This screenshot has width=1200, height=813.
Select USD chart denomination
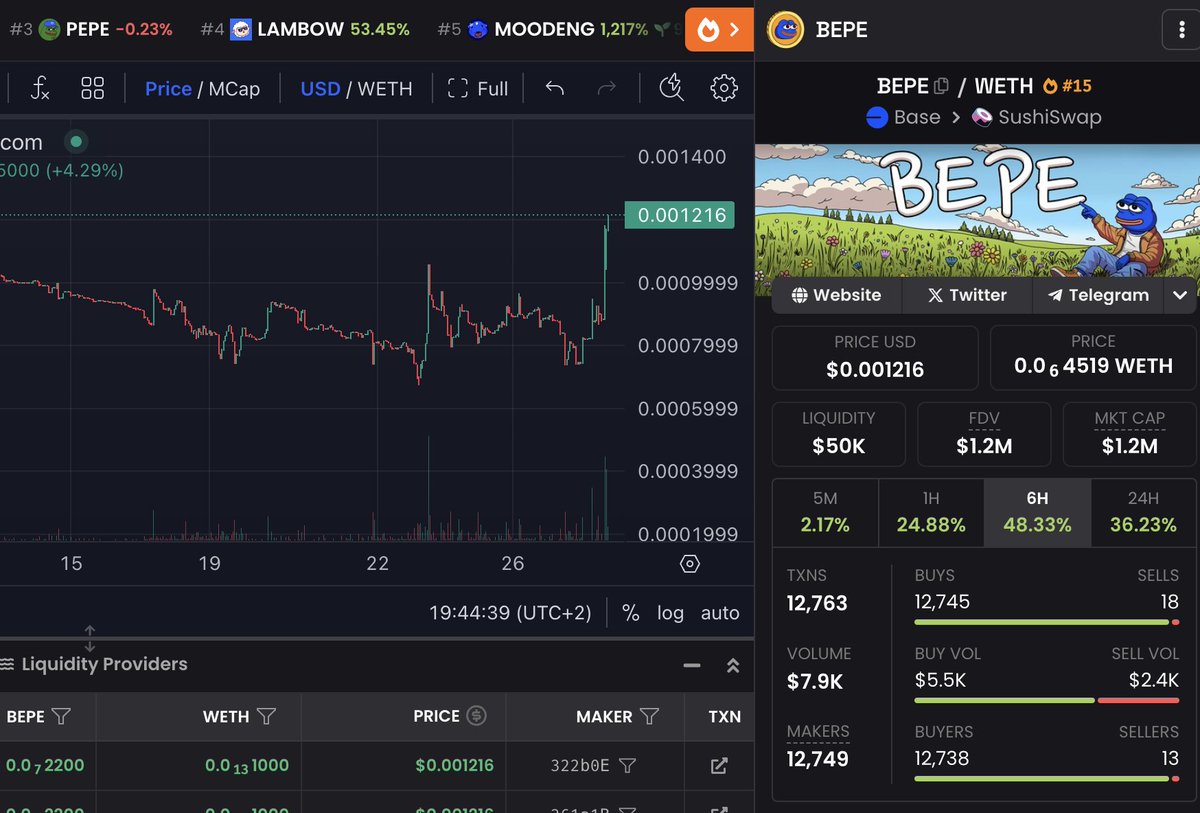point(320,88)
